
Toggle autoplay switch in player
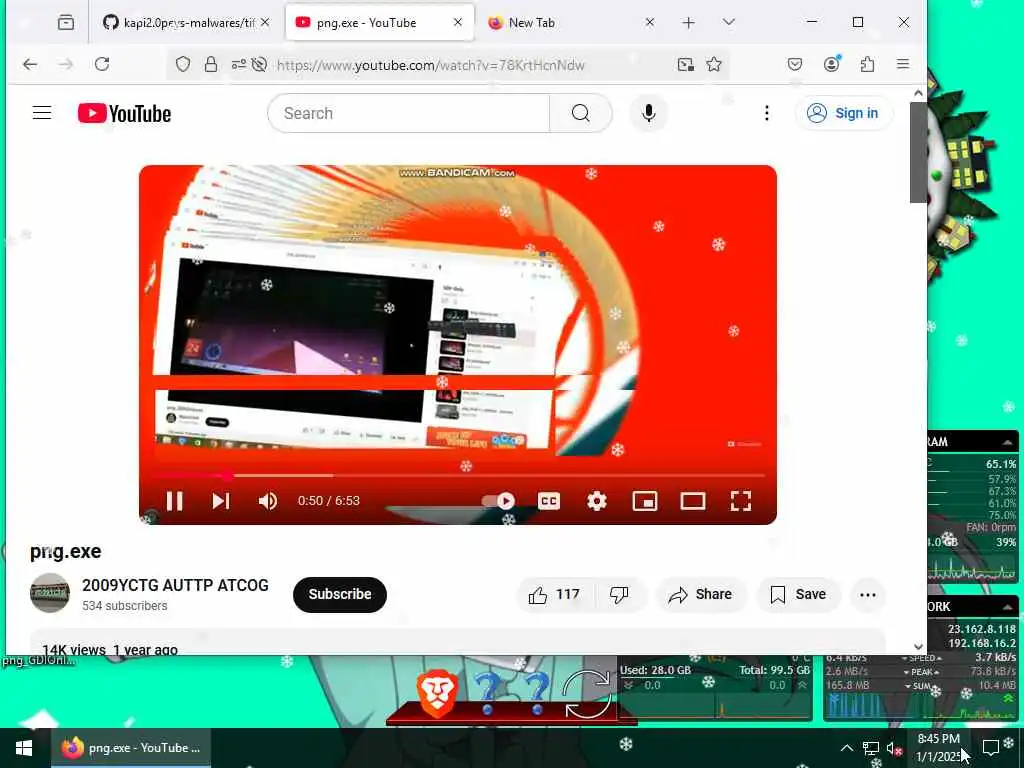pyautogui.click(x=498, y=501)
